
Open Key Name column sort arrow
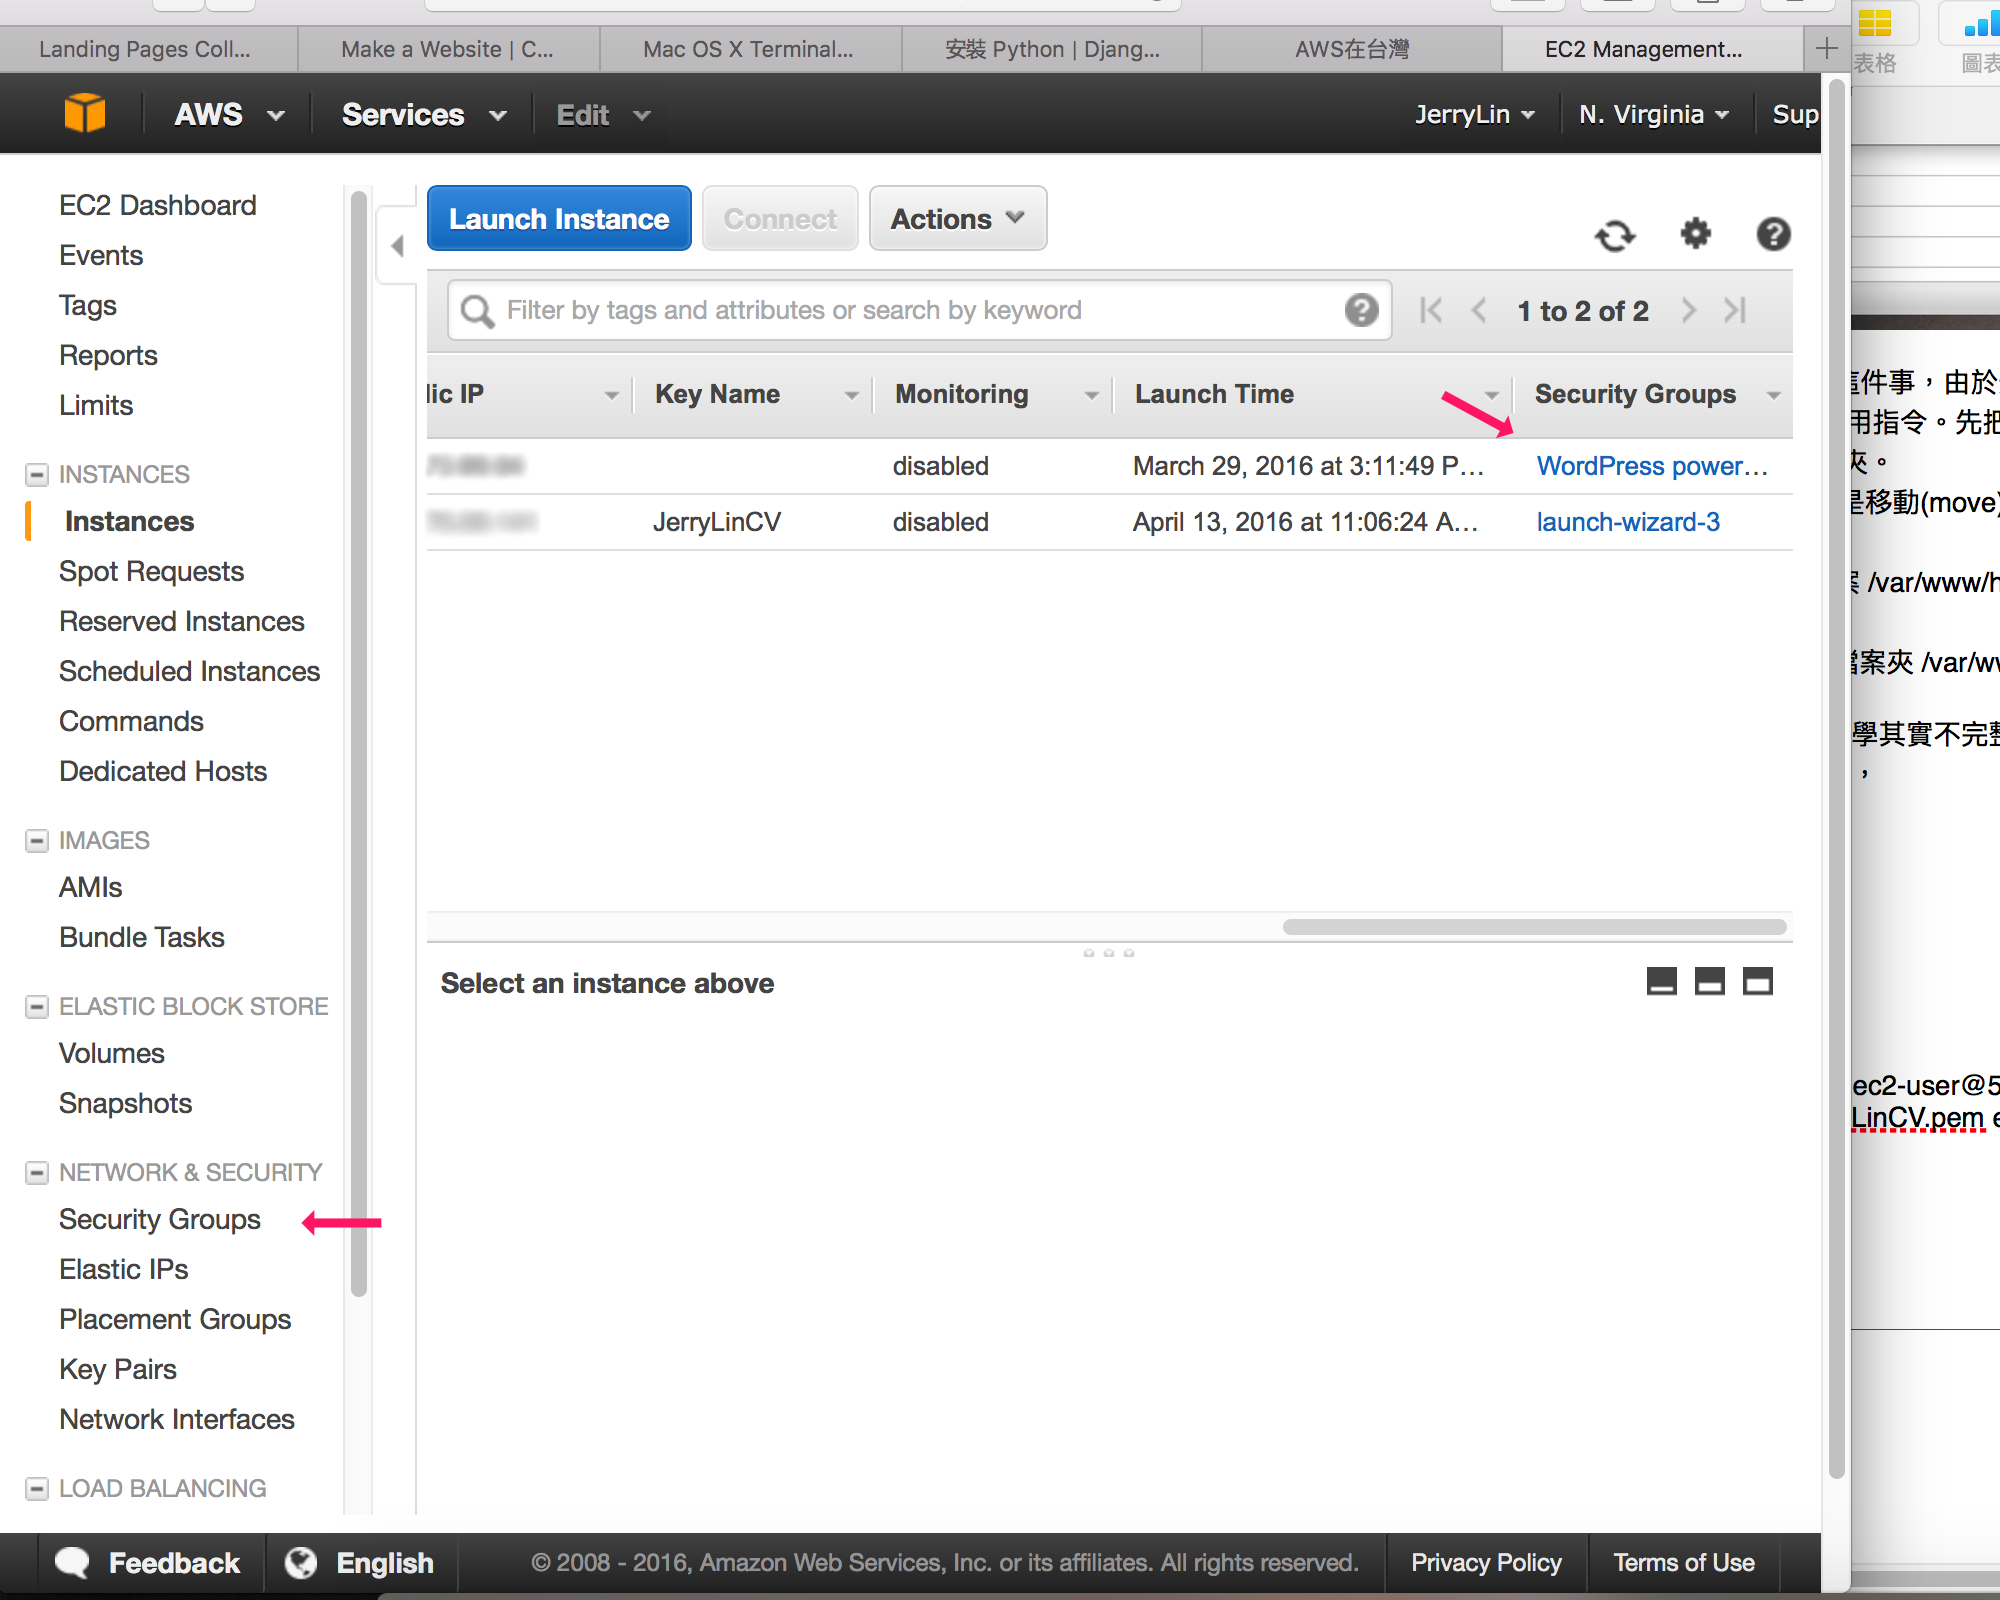coord(851,396)
